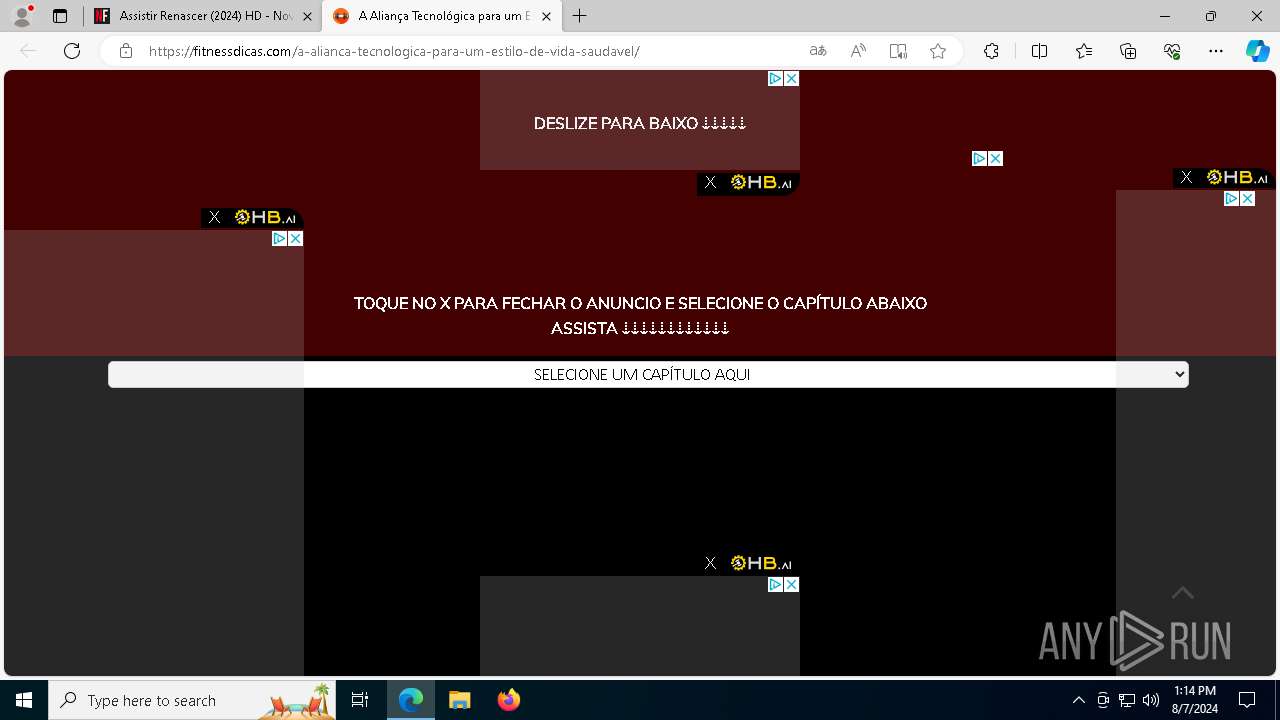Click AdChoices icon on right sidebar ad
The height and width of the screenshot is (720, 1280).
click(1232, 198)
